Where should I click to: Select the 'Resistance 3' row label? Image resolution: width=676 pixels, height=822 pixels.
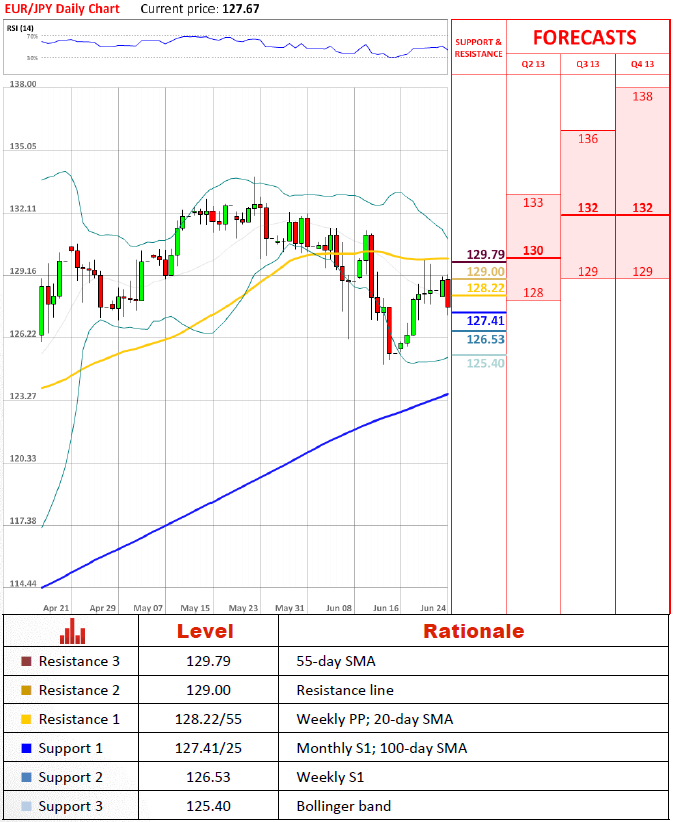point(79,661)
